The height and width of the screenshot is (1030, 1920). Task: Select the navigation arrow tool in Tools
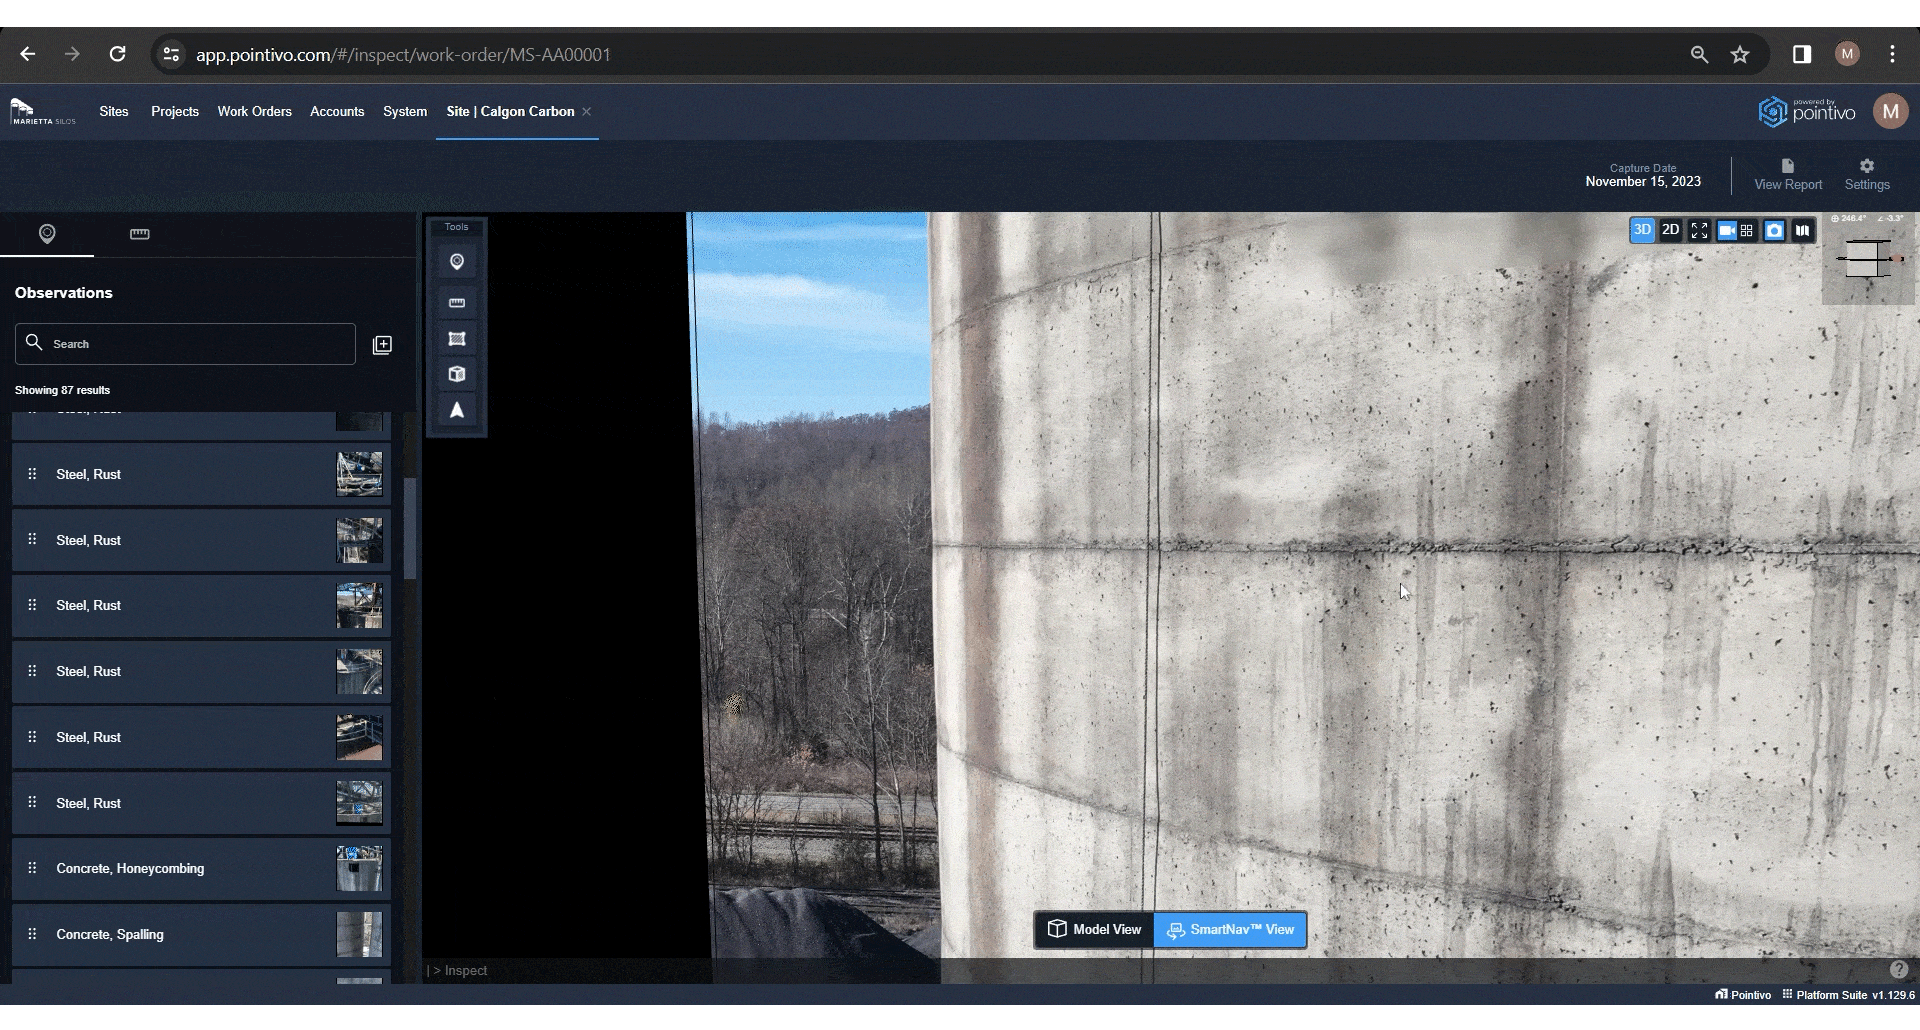point(457,411)
